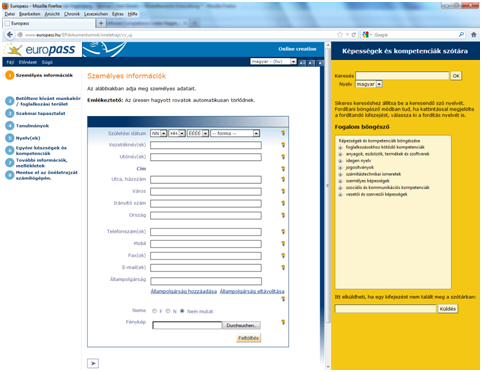
Task: Go to Szakmai tapasztalat step
Action: pyautogui.click(x=40, y=114)
